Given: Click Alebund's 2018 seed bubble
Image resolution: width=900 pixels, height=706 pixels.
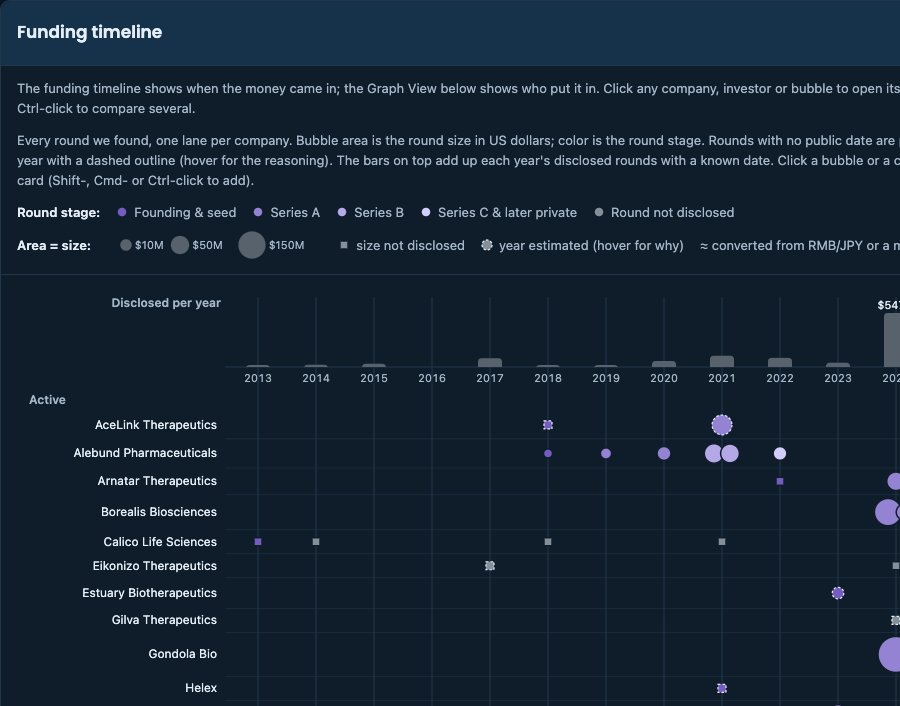Looking at the screenshot, I should [x=548, y=453].
